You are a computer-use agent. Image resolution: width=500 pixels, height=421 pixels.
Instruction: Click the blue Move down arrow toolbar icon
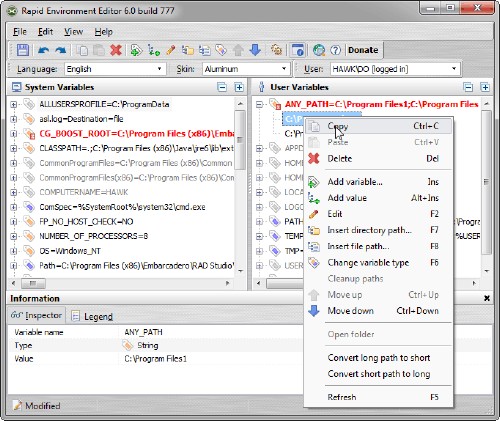(255, 50)
